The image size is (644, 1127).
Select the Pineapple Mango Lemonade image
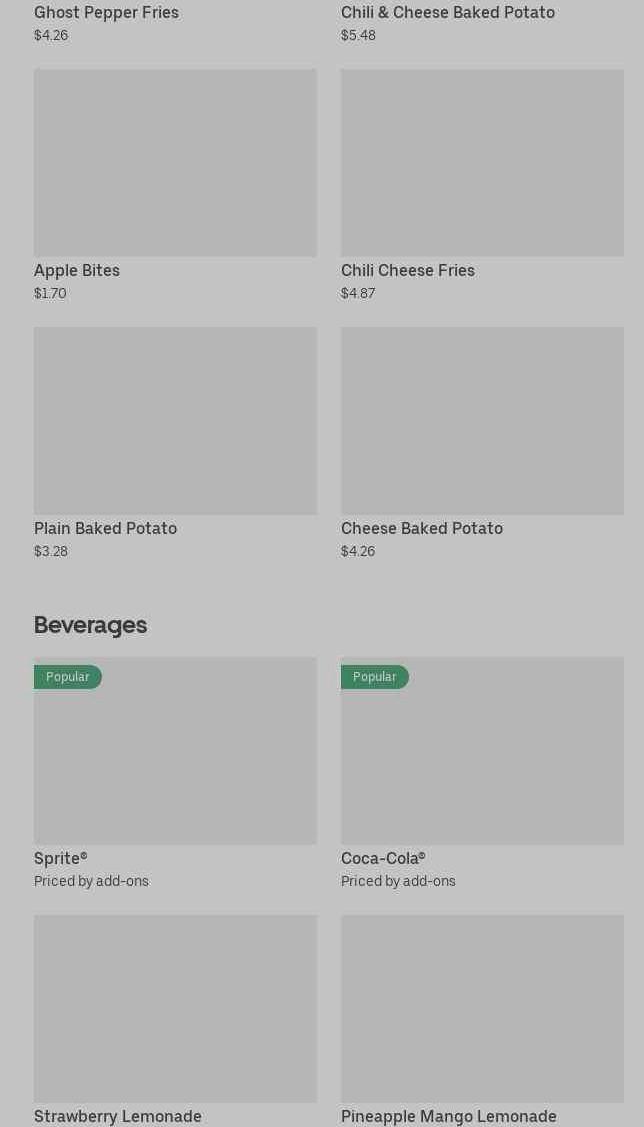point(482,1008)
